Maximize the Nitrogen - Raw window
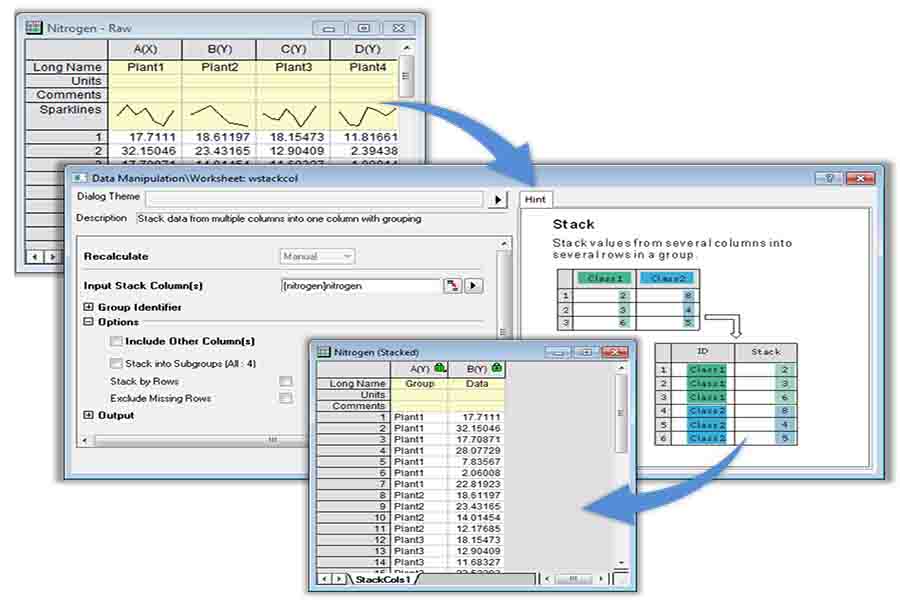Screen dimensions: 900x600 (364, 28)
